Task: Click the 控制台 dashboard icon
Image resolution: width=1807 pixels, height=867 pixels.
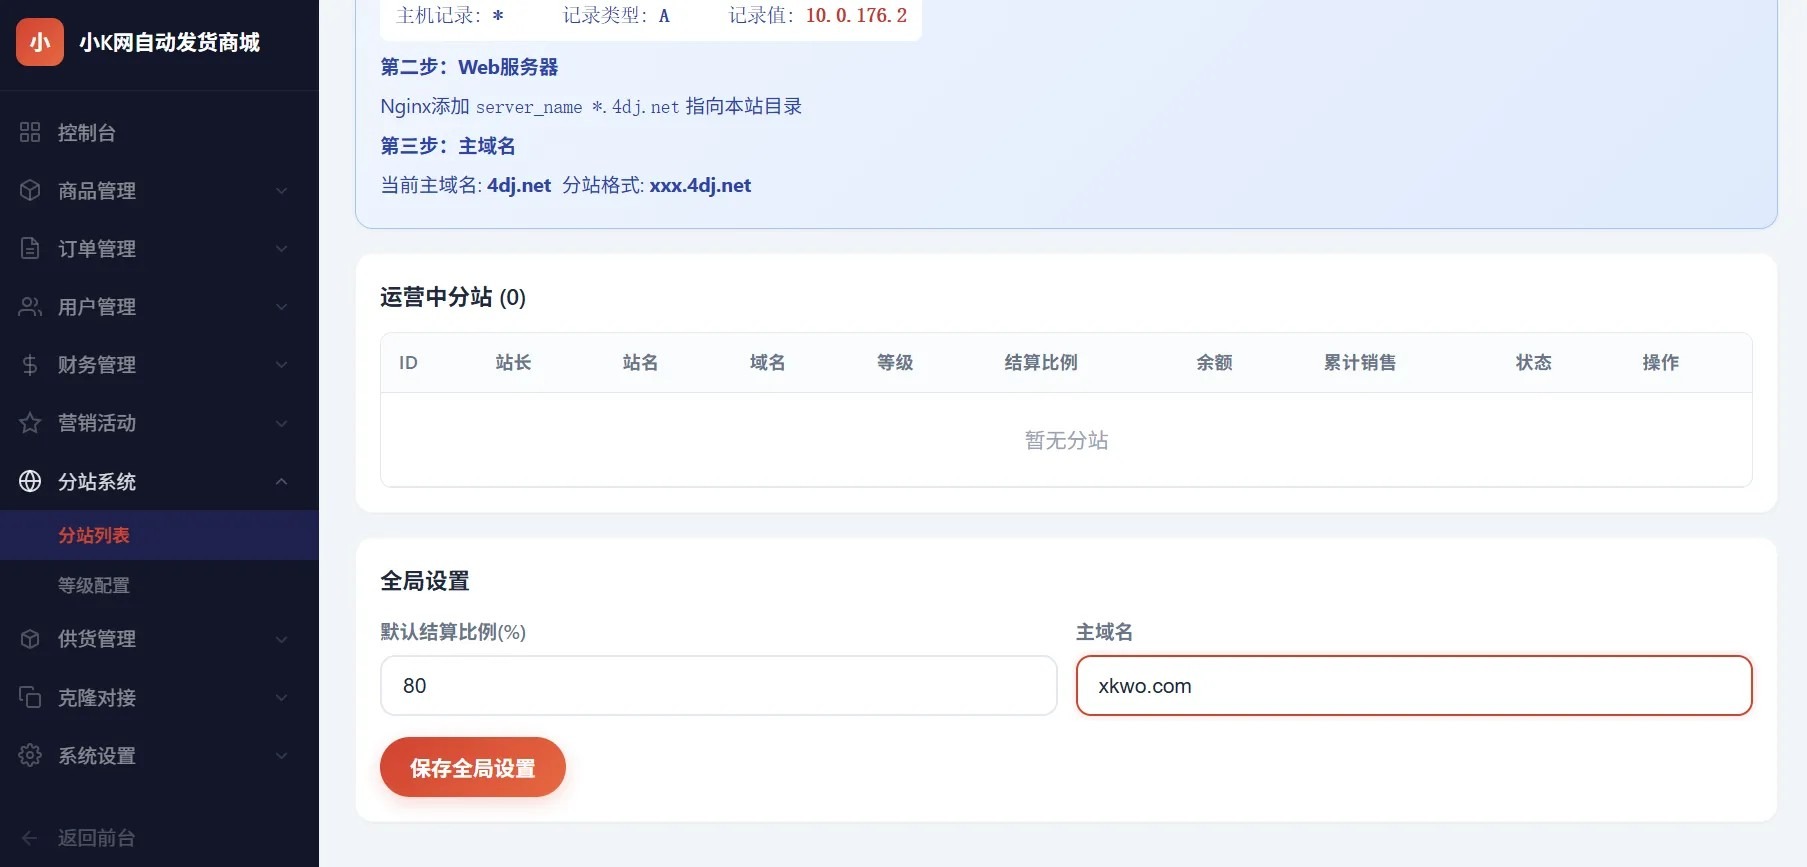Action: pos(30,131)
